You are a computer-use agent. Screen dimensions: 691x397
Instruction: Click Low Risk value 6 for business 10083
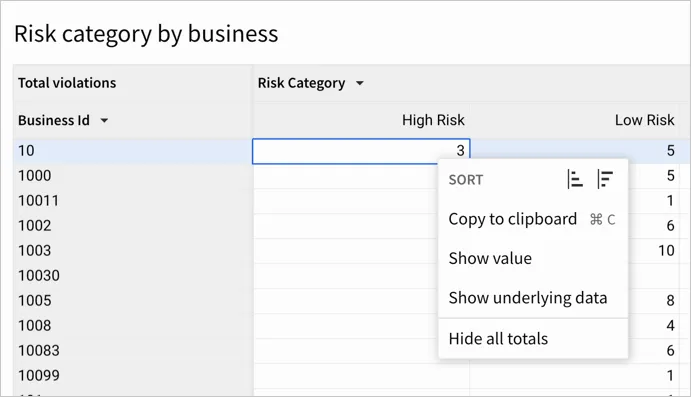(x=670, y=351)
